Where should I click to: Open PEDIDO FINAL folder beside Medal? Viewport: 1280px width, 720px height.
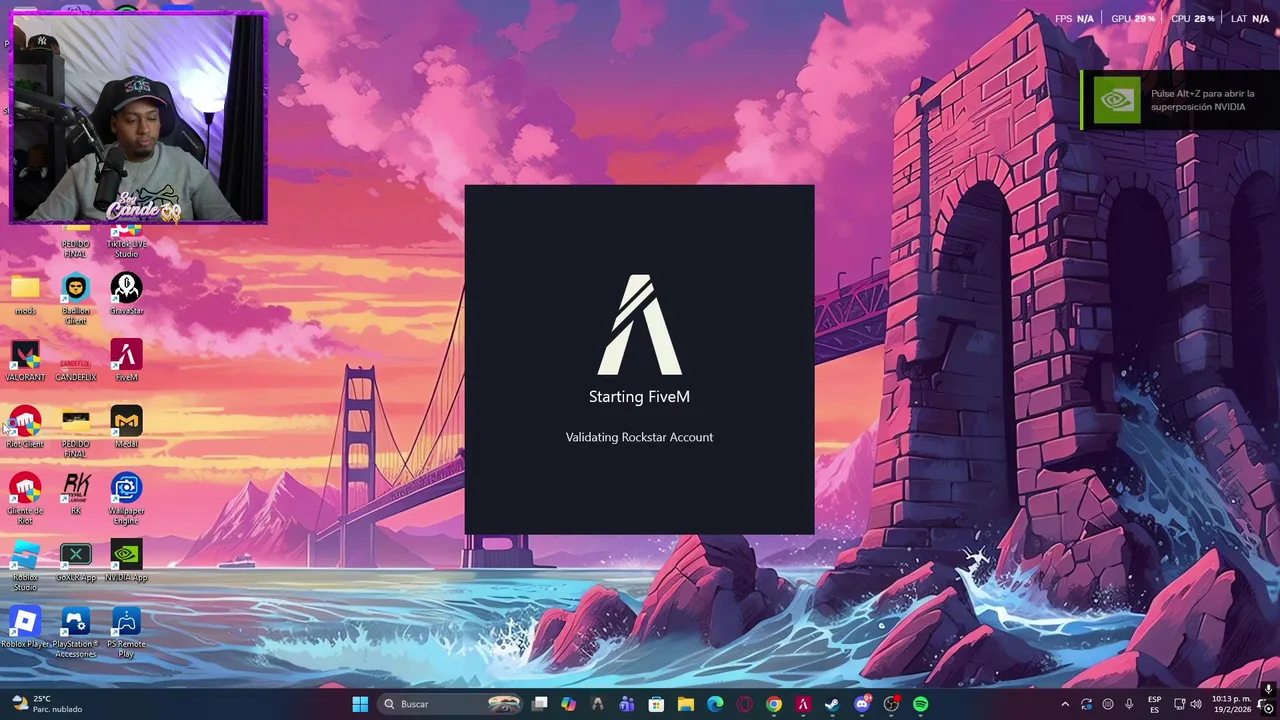[x=76, y=432]
